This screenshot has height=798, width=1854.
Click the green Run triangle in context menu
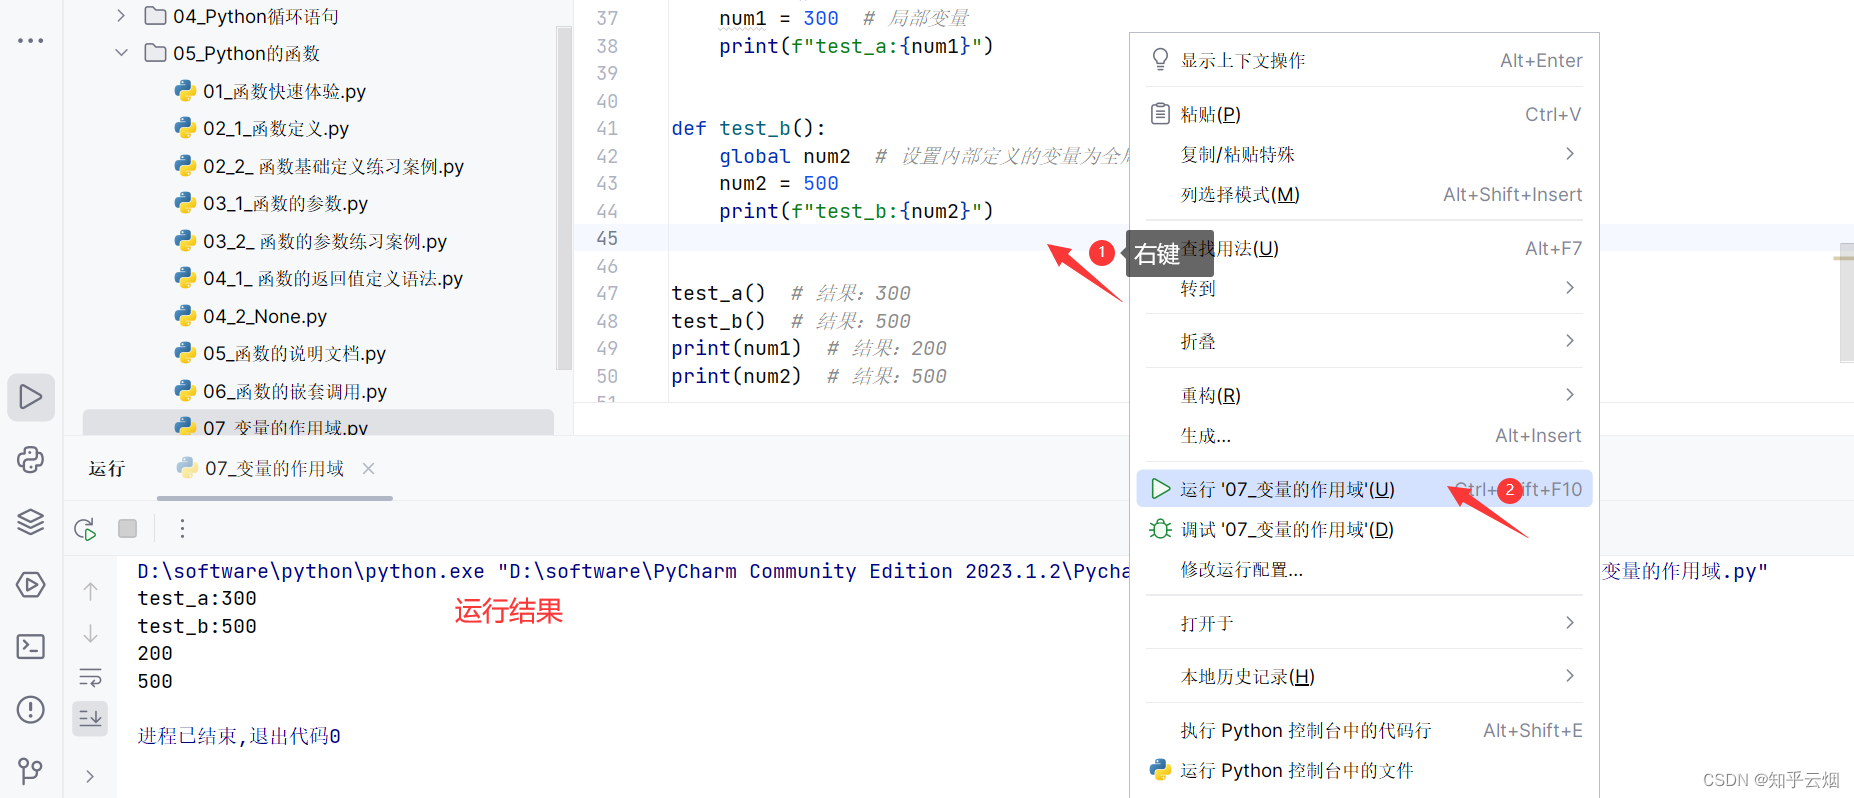pos(1160,489)
